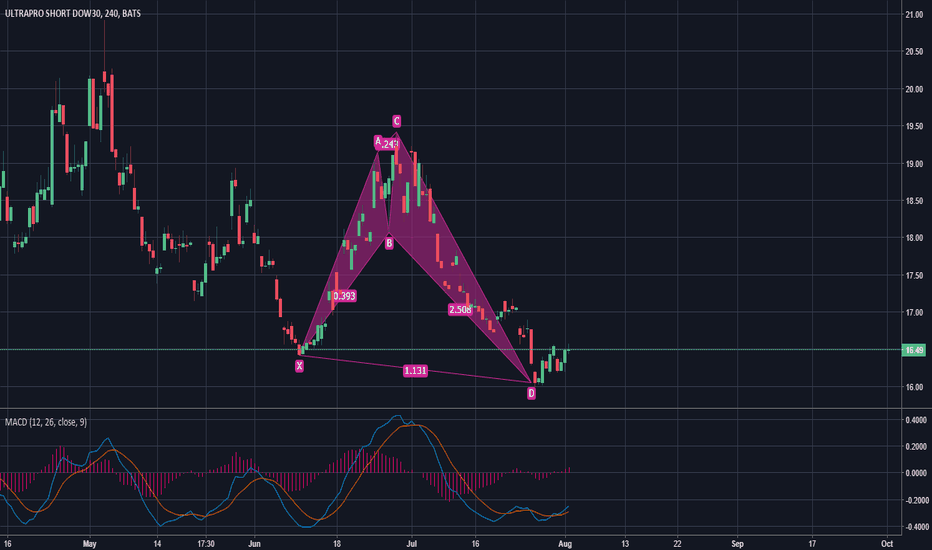
Task: Click the Aug date label on time axis
Action: pyautogui.click(x=565, y=543)
